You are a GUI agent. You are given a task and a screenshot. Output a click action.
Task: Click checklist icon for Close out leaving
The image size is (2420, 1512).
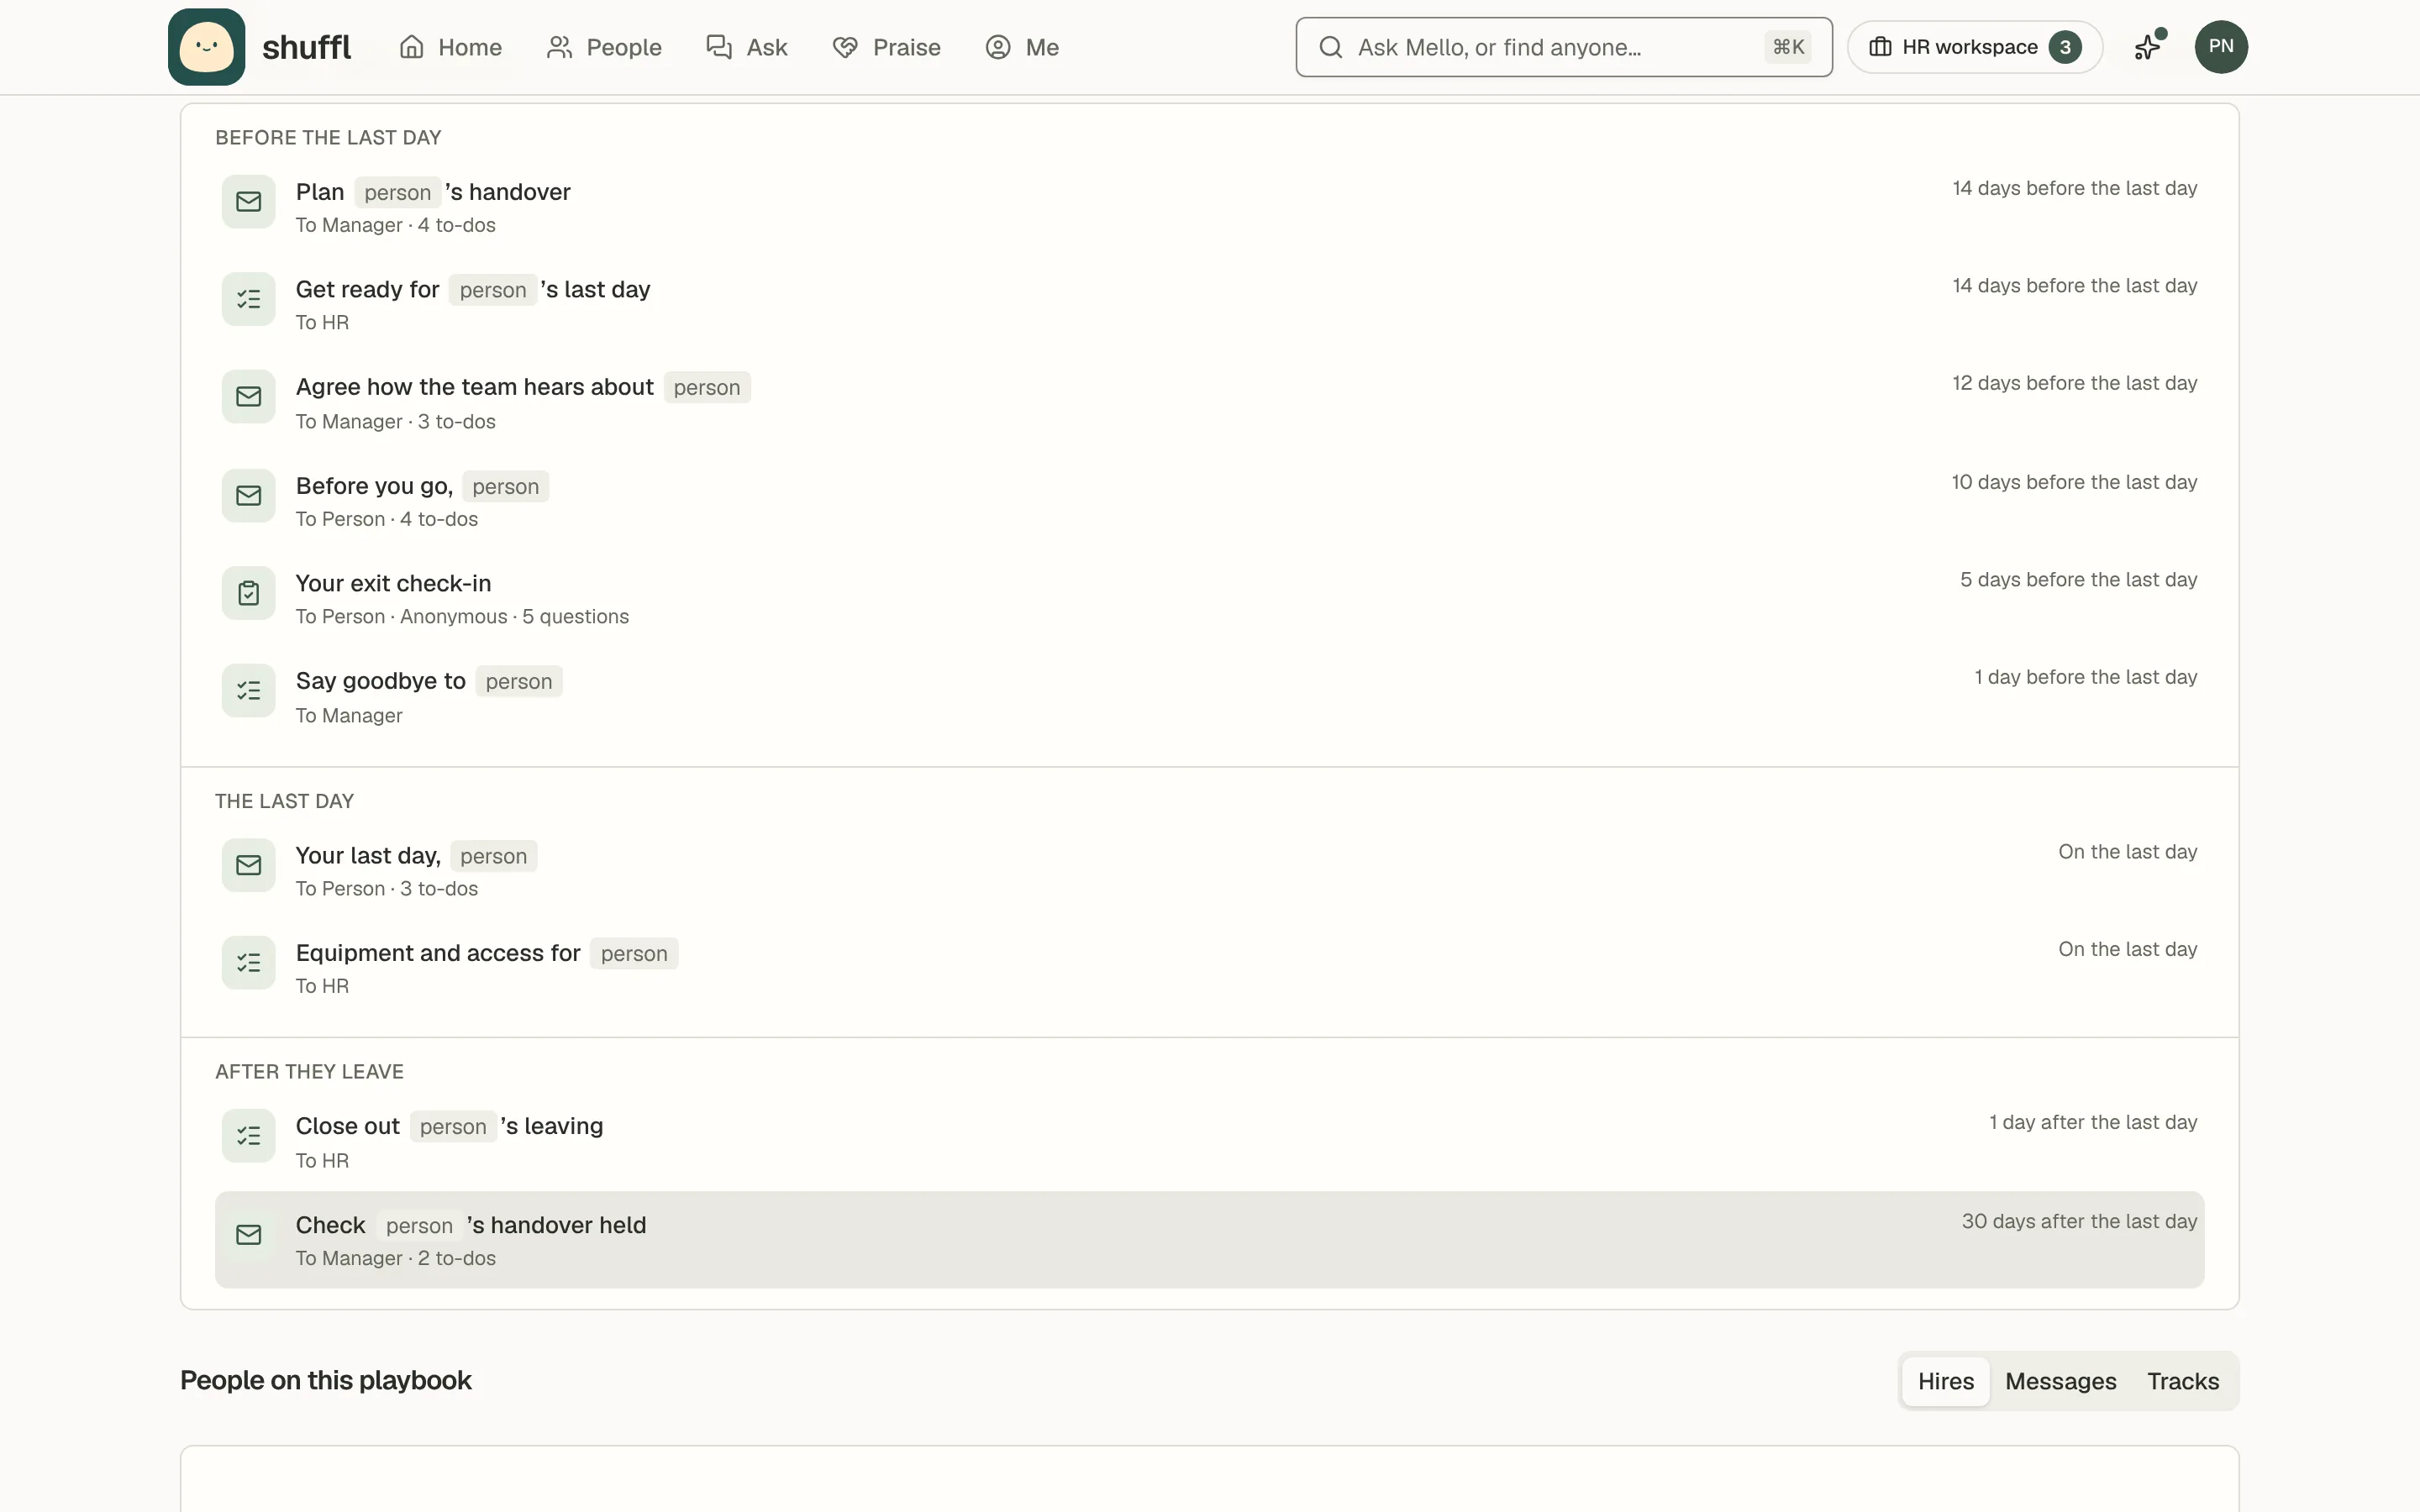pos(248,1136)
